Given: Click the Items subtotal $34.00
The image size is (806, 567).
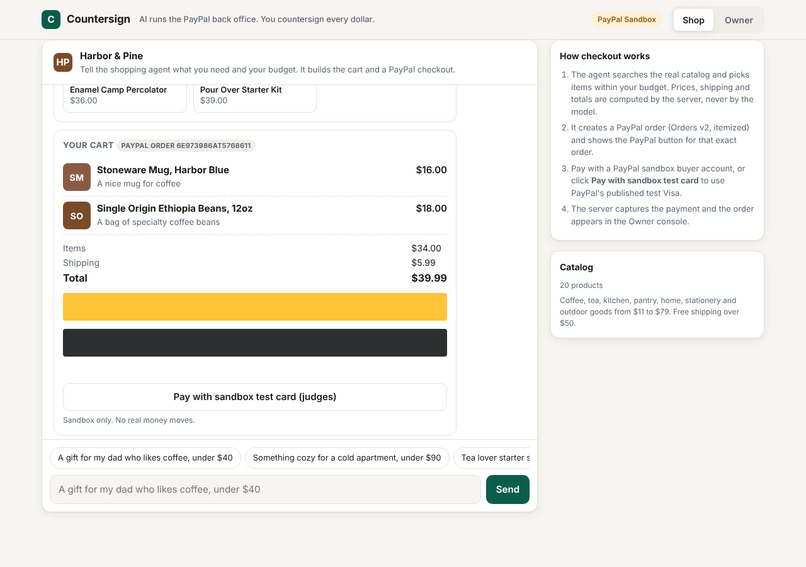Looking at the screenshot, I should 426,248.
